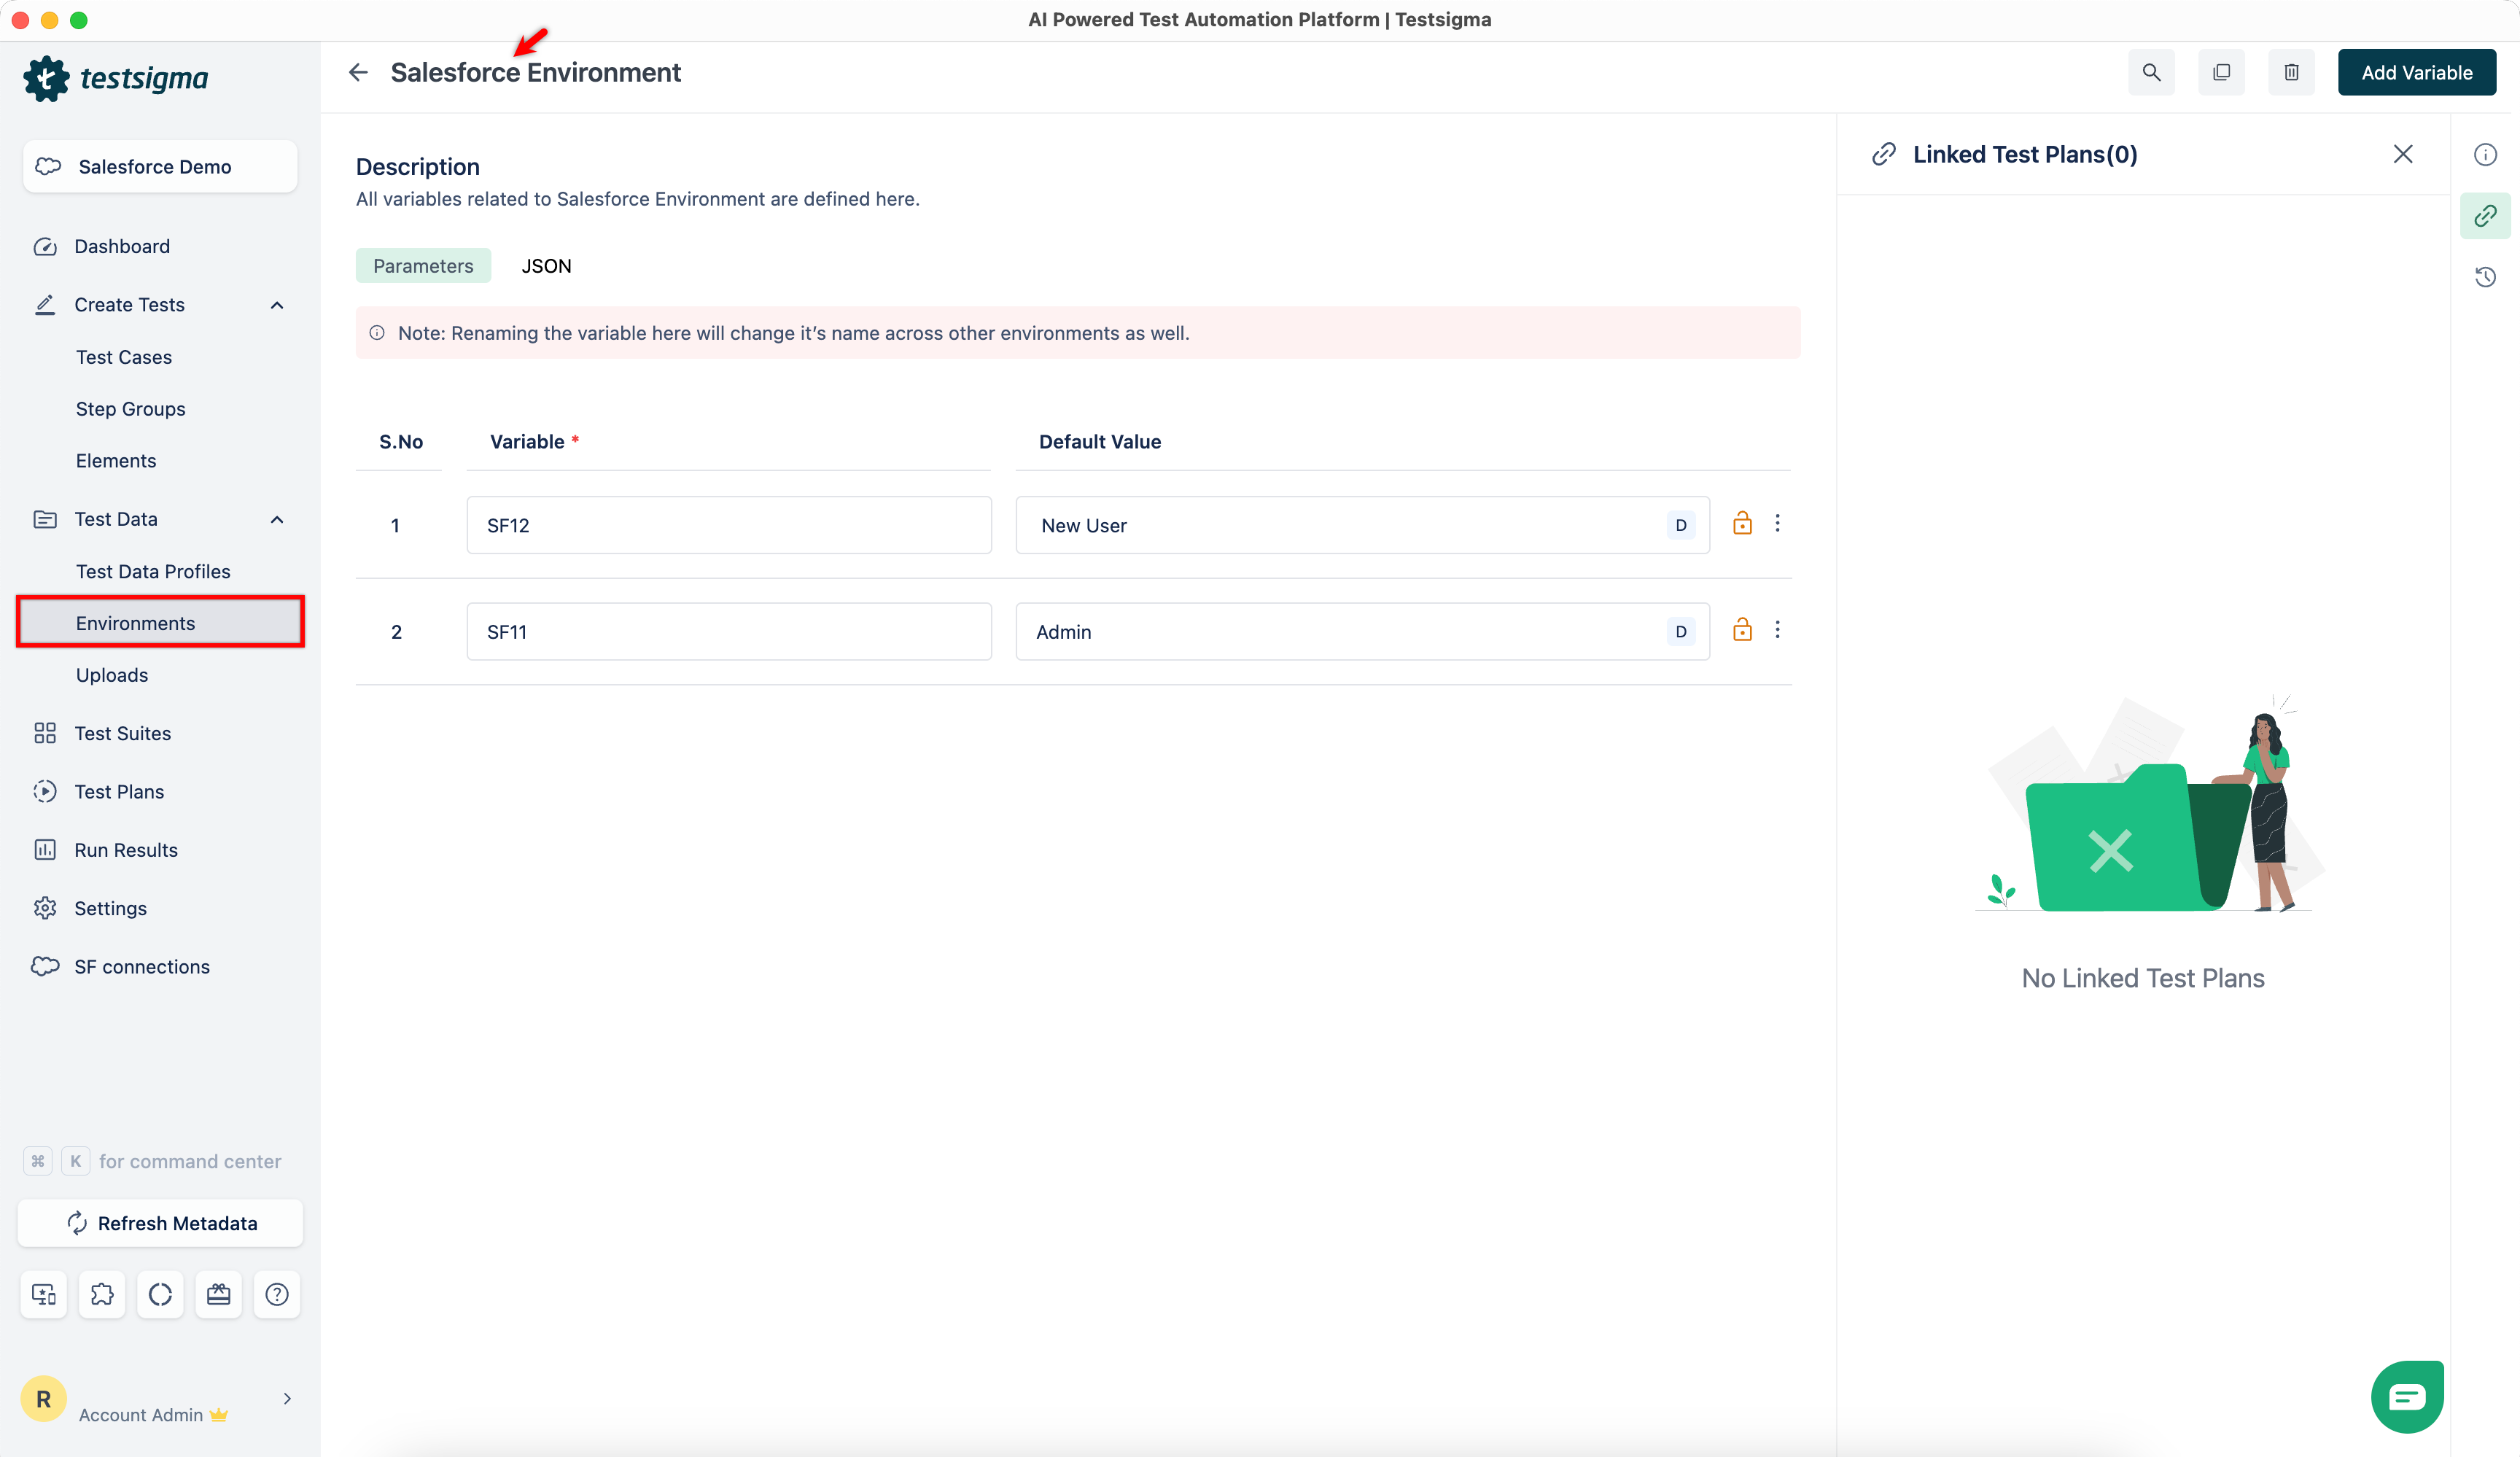Viewport: 2520px width, 1457px height.
Task: Open the three-dot menu for SF11 row
Action: [1777, 630]
